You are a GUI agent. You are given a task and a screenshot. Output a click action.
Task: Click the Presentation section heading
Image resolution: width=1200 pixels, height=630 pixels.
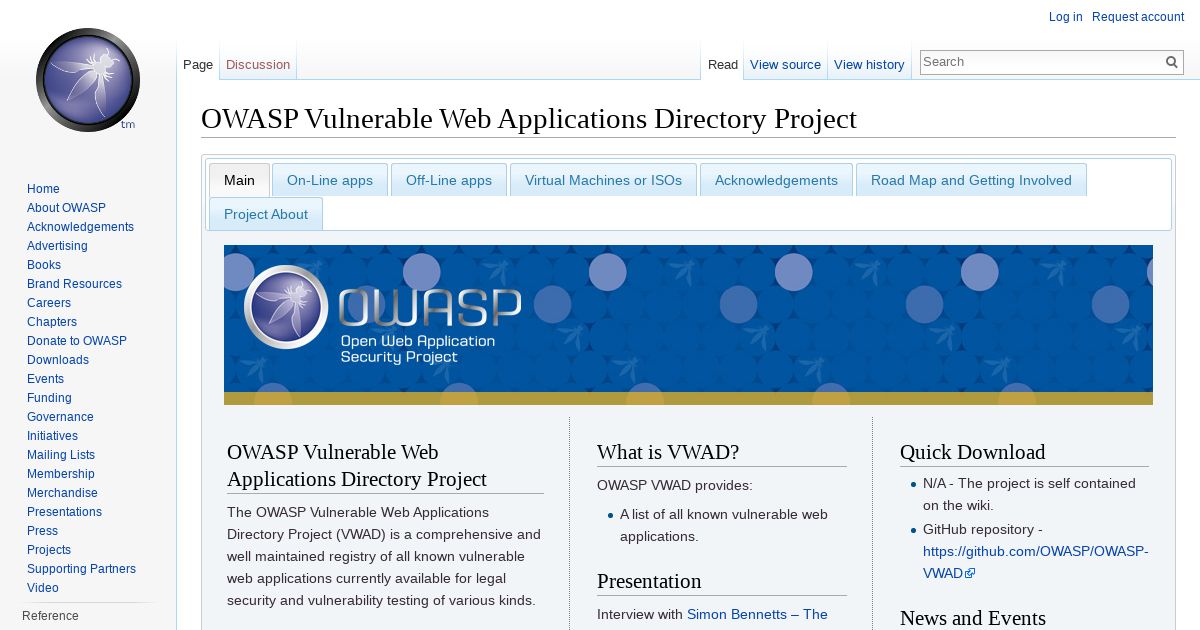click(x=649, y=581)
